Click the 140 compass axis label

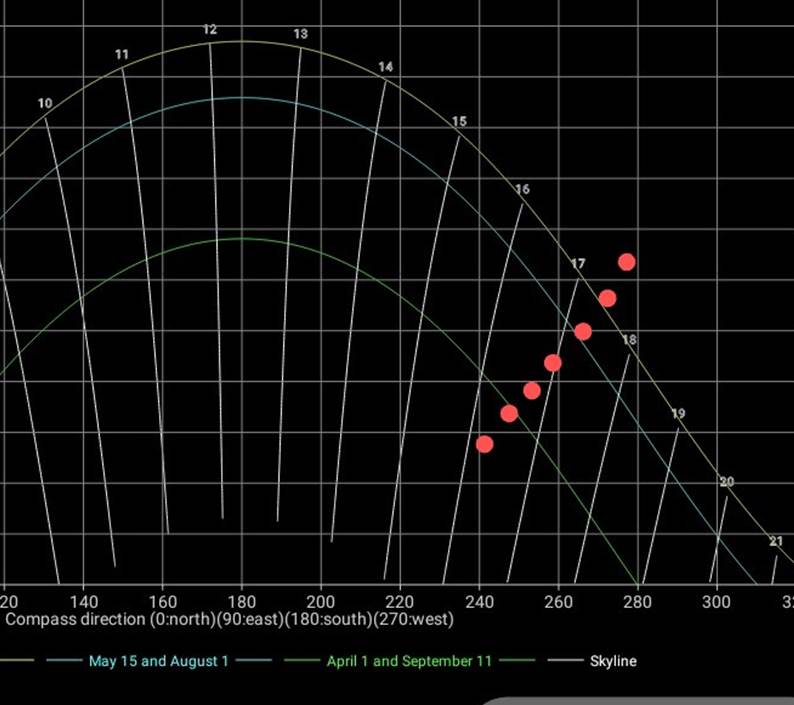[x=83, y=602]
